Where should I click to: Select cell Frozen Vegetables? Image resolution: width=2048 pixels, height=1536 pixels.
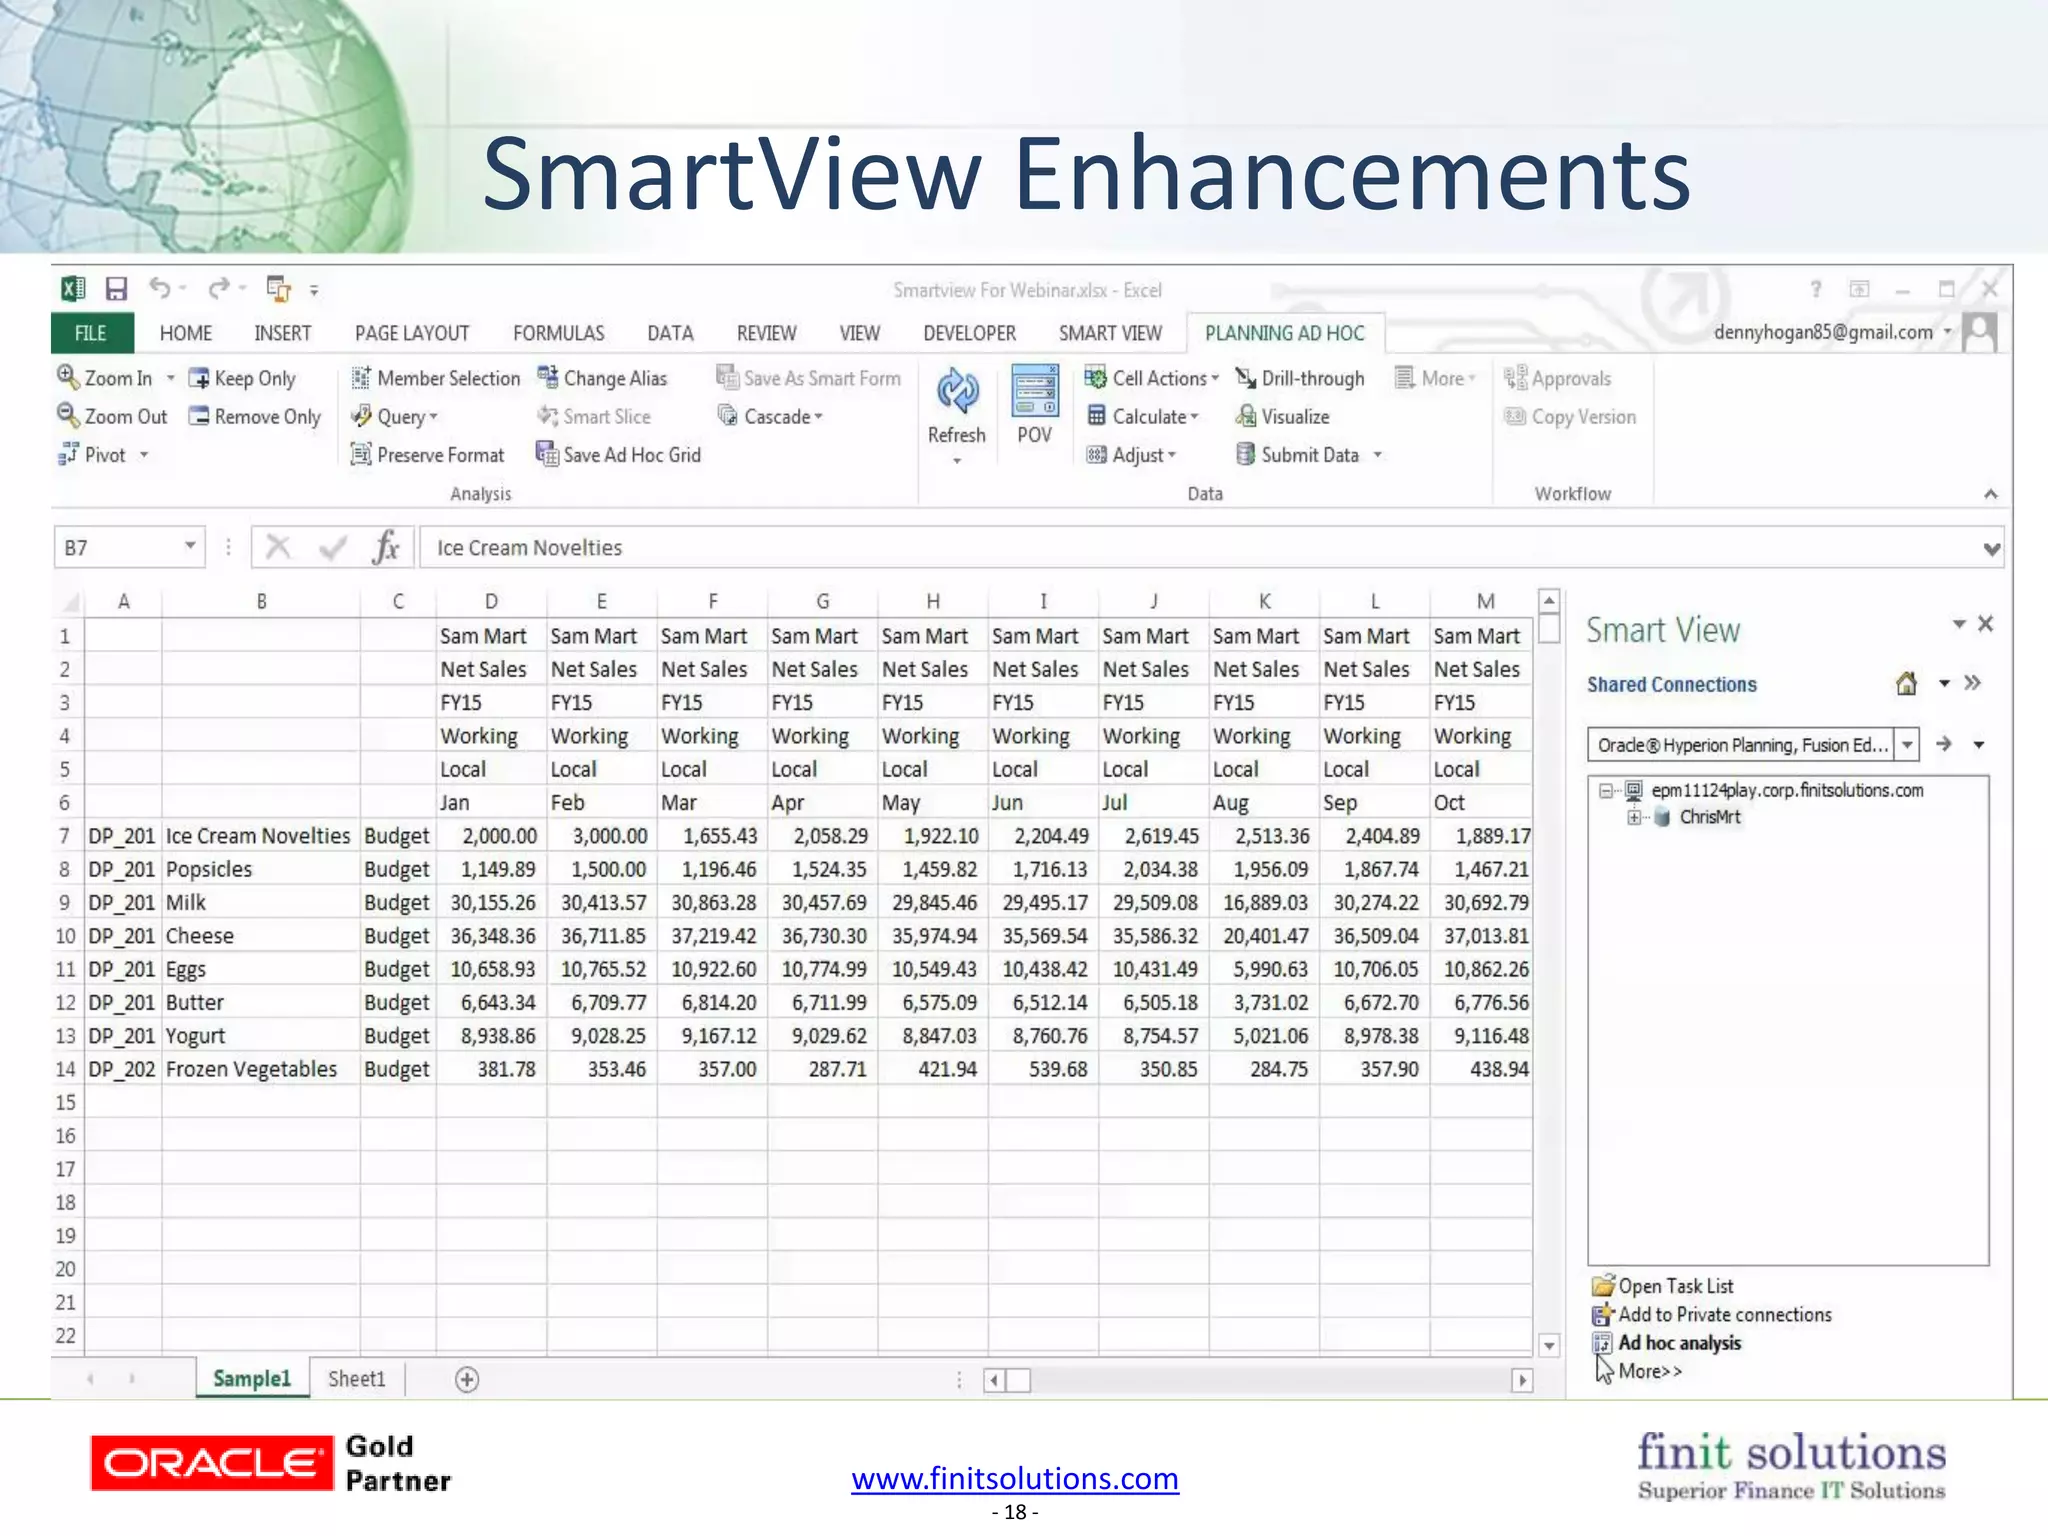260,1069
